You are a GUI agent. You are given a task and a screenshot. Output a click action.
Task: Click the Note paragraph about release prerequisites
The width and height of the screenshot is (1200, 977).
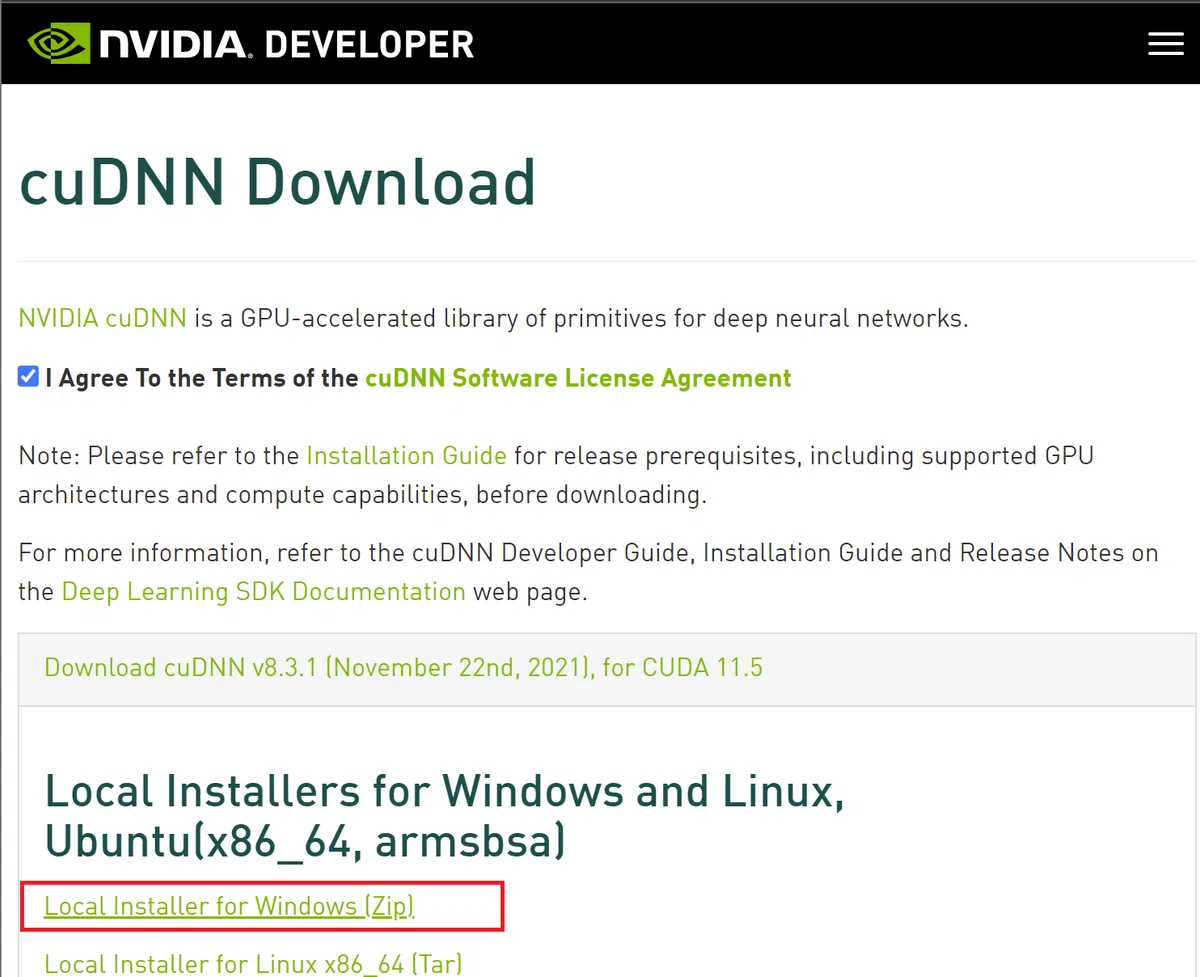tap(556, 475)
